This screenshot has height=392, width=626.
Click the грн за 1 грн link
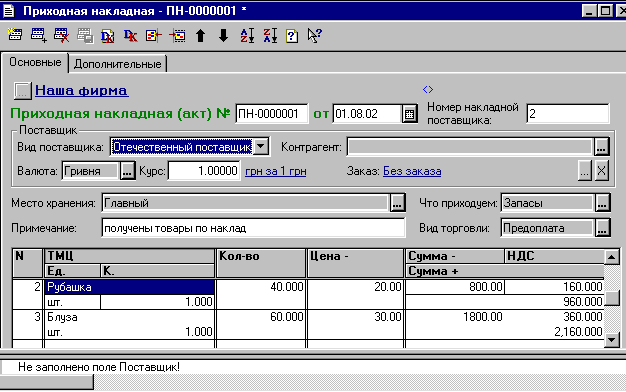[x=275, y=171]
